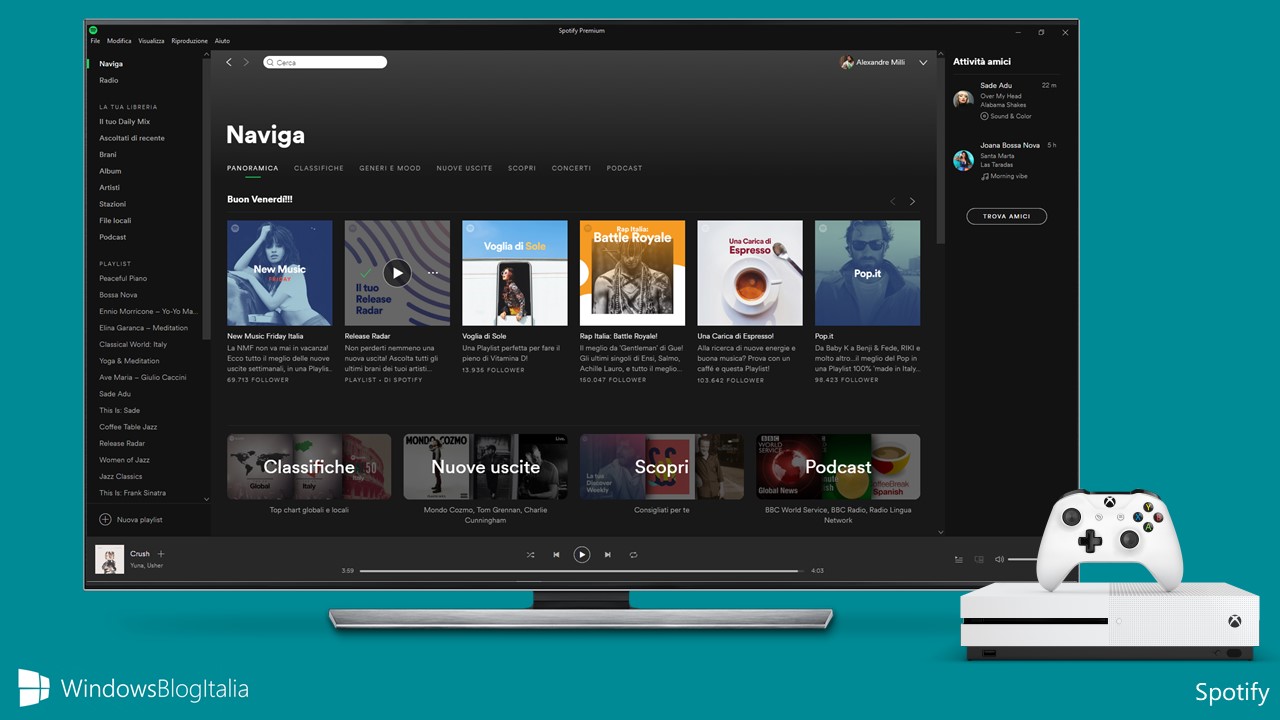1280x720 pixels.
Task: Expand options for Il tuo Release Radar
Action: pos(433,272)
